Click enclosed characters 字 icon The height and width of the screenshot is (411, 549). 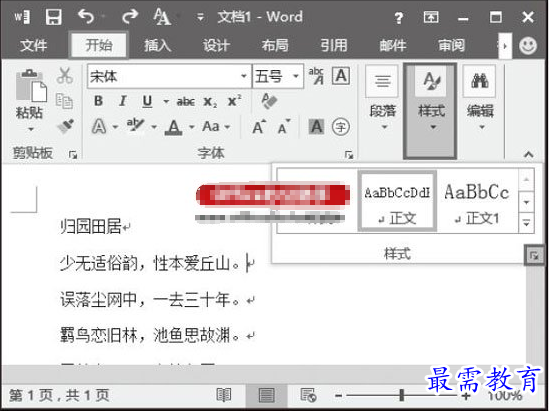(341, 127)
